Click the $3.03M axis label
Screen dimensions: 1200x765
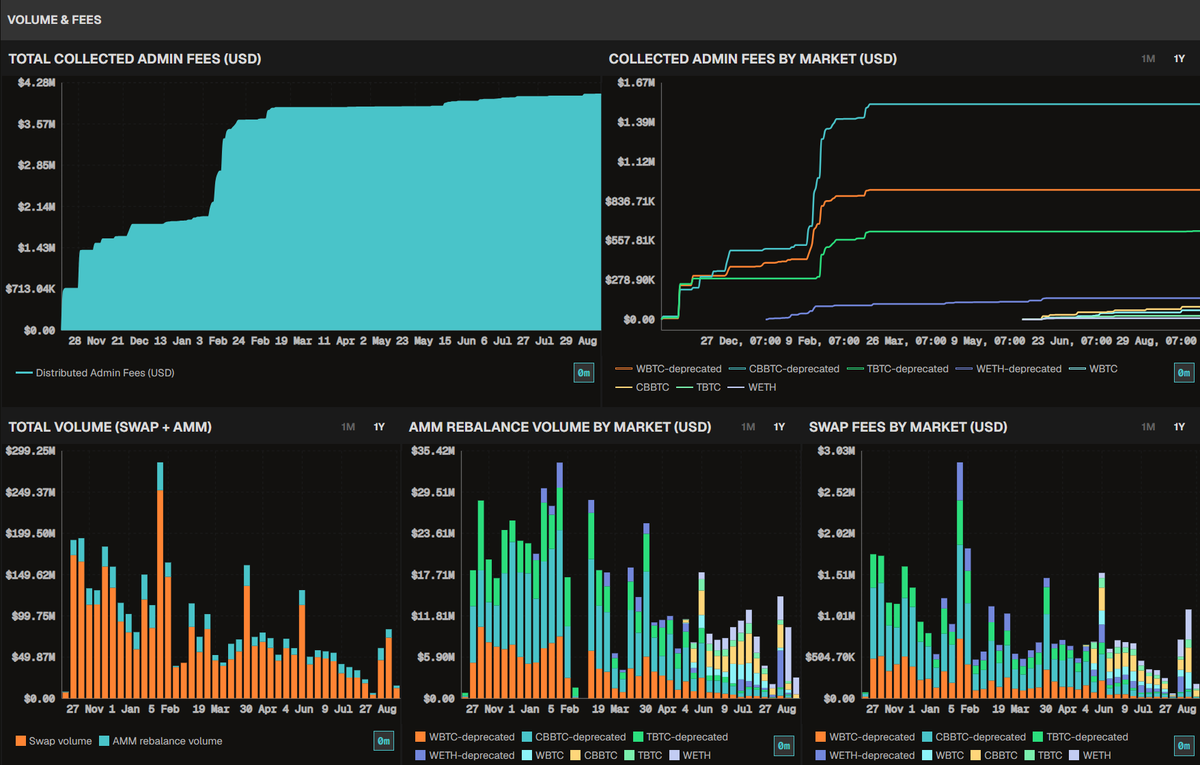pos(837,451)
